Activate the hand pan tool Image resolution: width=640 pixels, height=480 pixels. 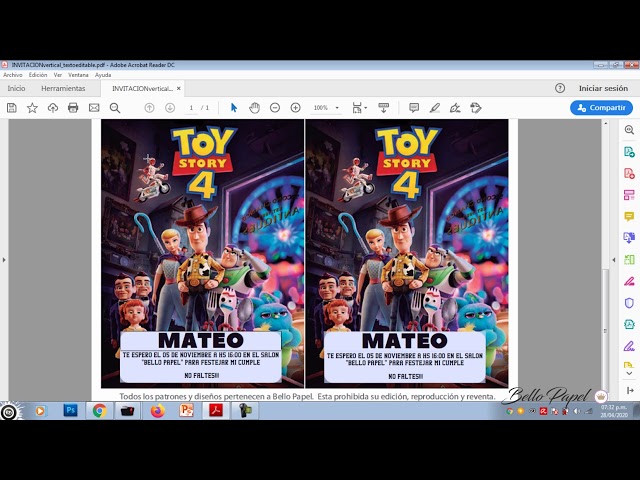point(254,108)
